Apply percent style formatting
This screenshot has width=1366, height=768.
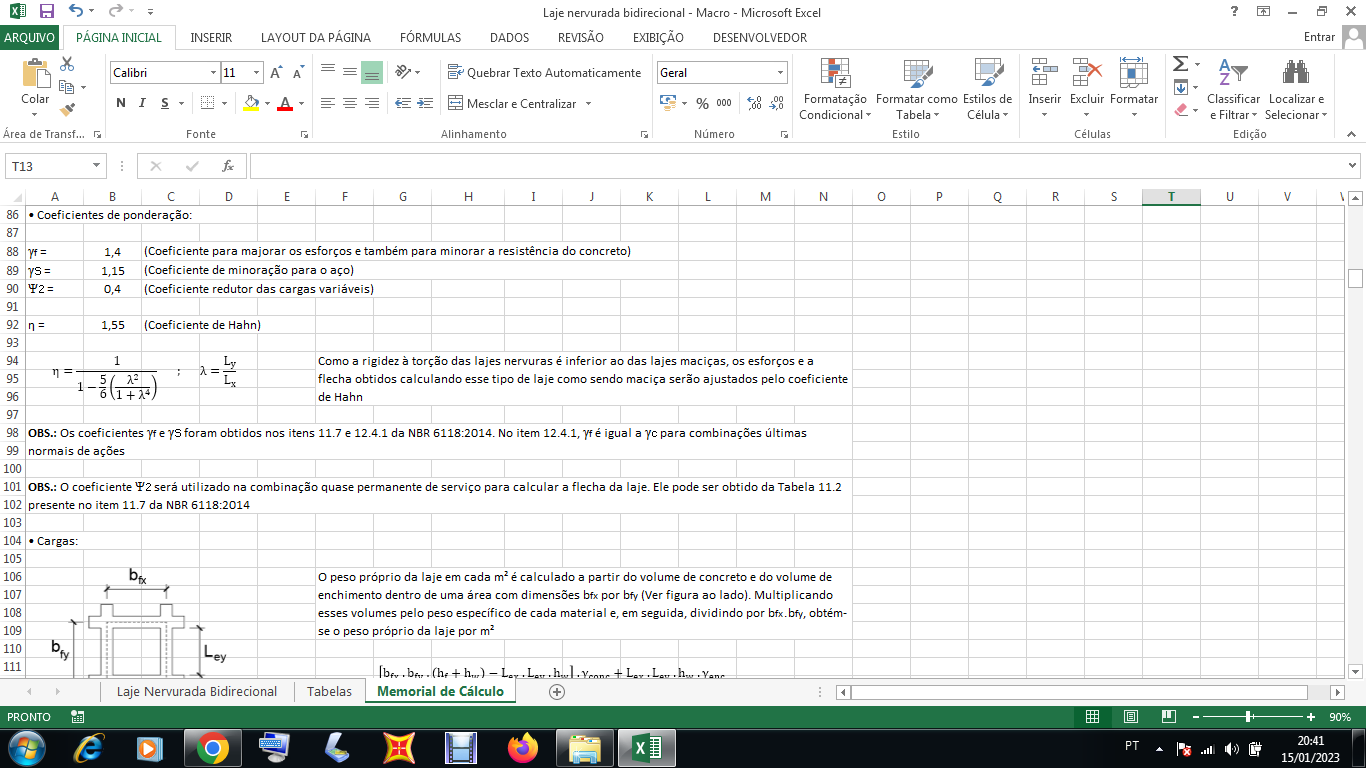[x=702, y=103]
